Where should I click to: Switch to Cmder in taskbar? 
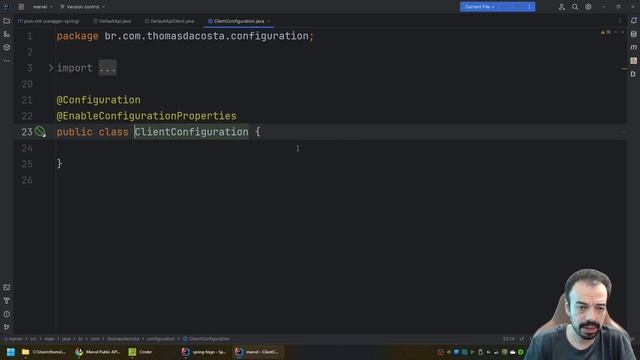[141, 352]
